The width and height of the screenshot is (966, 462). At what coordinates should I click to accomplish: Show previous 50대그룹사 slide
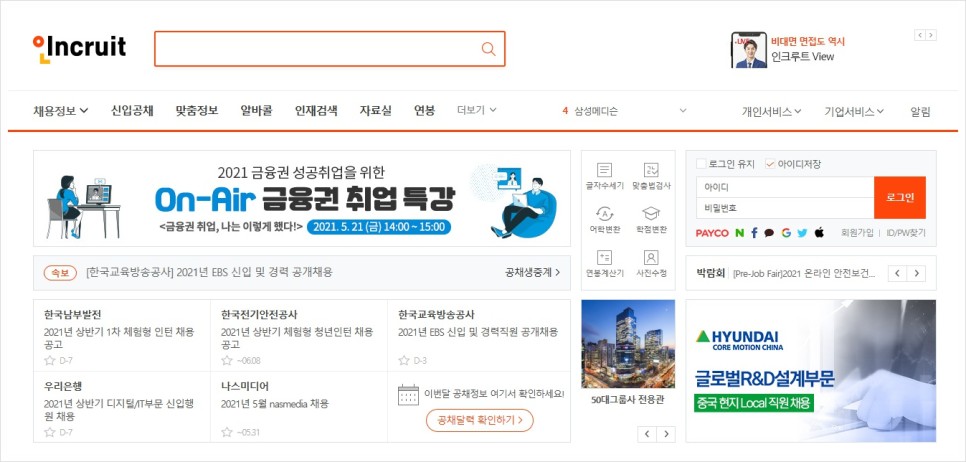pos(647,434)
